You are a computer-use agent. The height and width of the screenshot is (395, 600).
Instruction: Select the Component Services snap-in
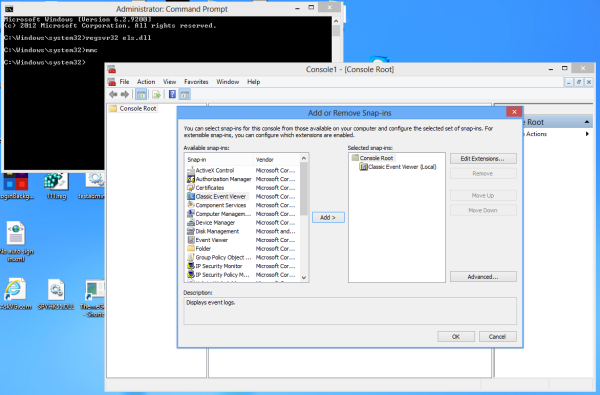click(217, 205)
